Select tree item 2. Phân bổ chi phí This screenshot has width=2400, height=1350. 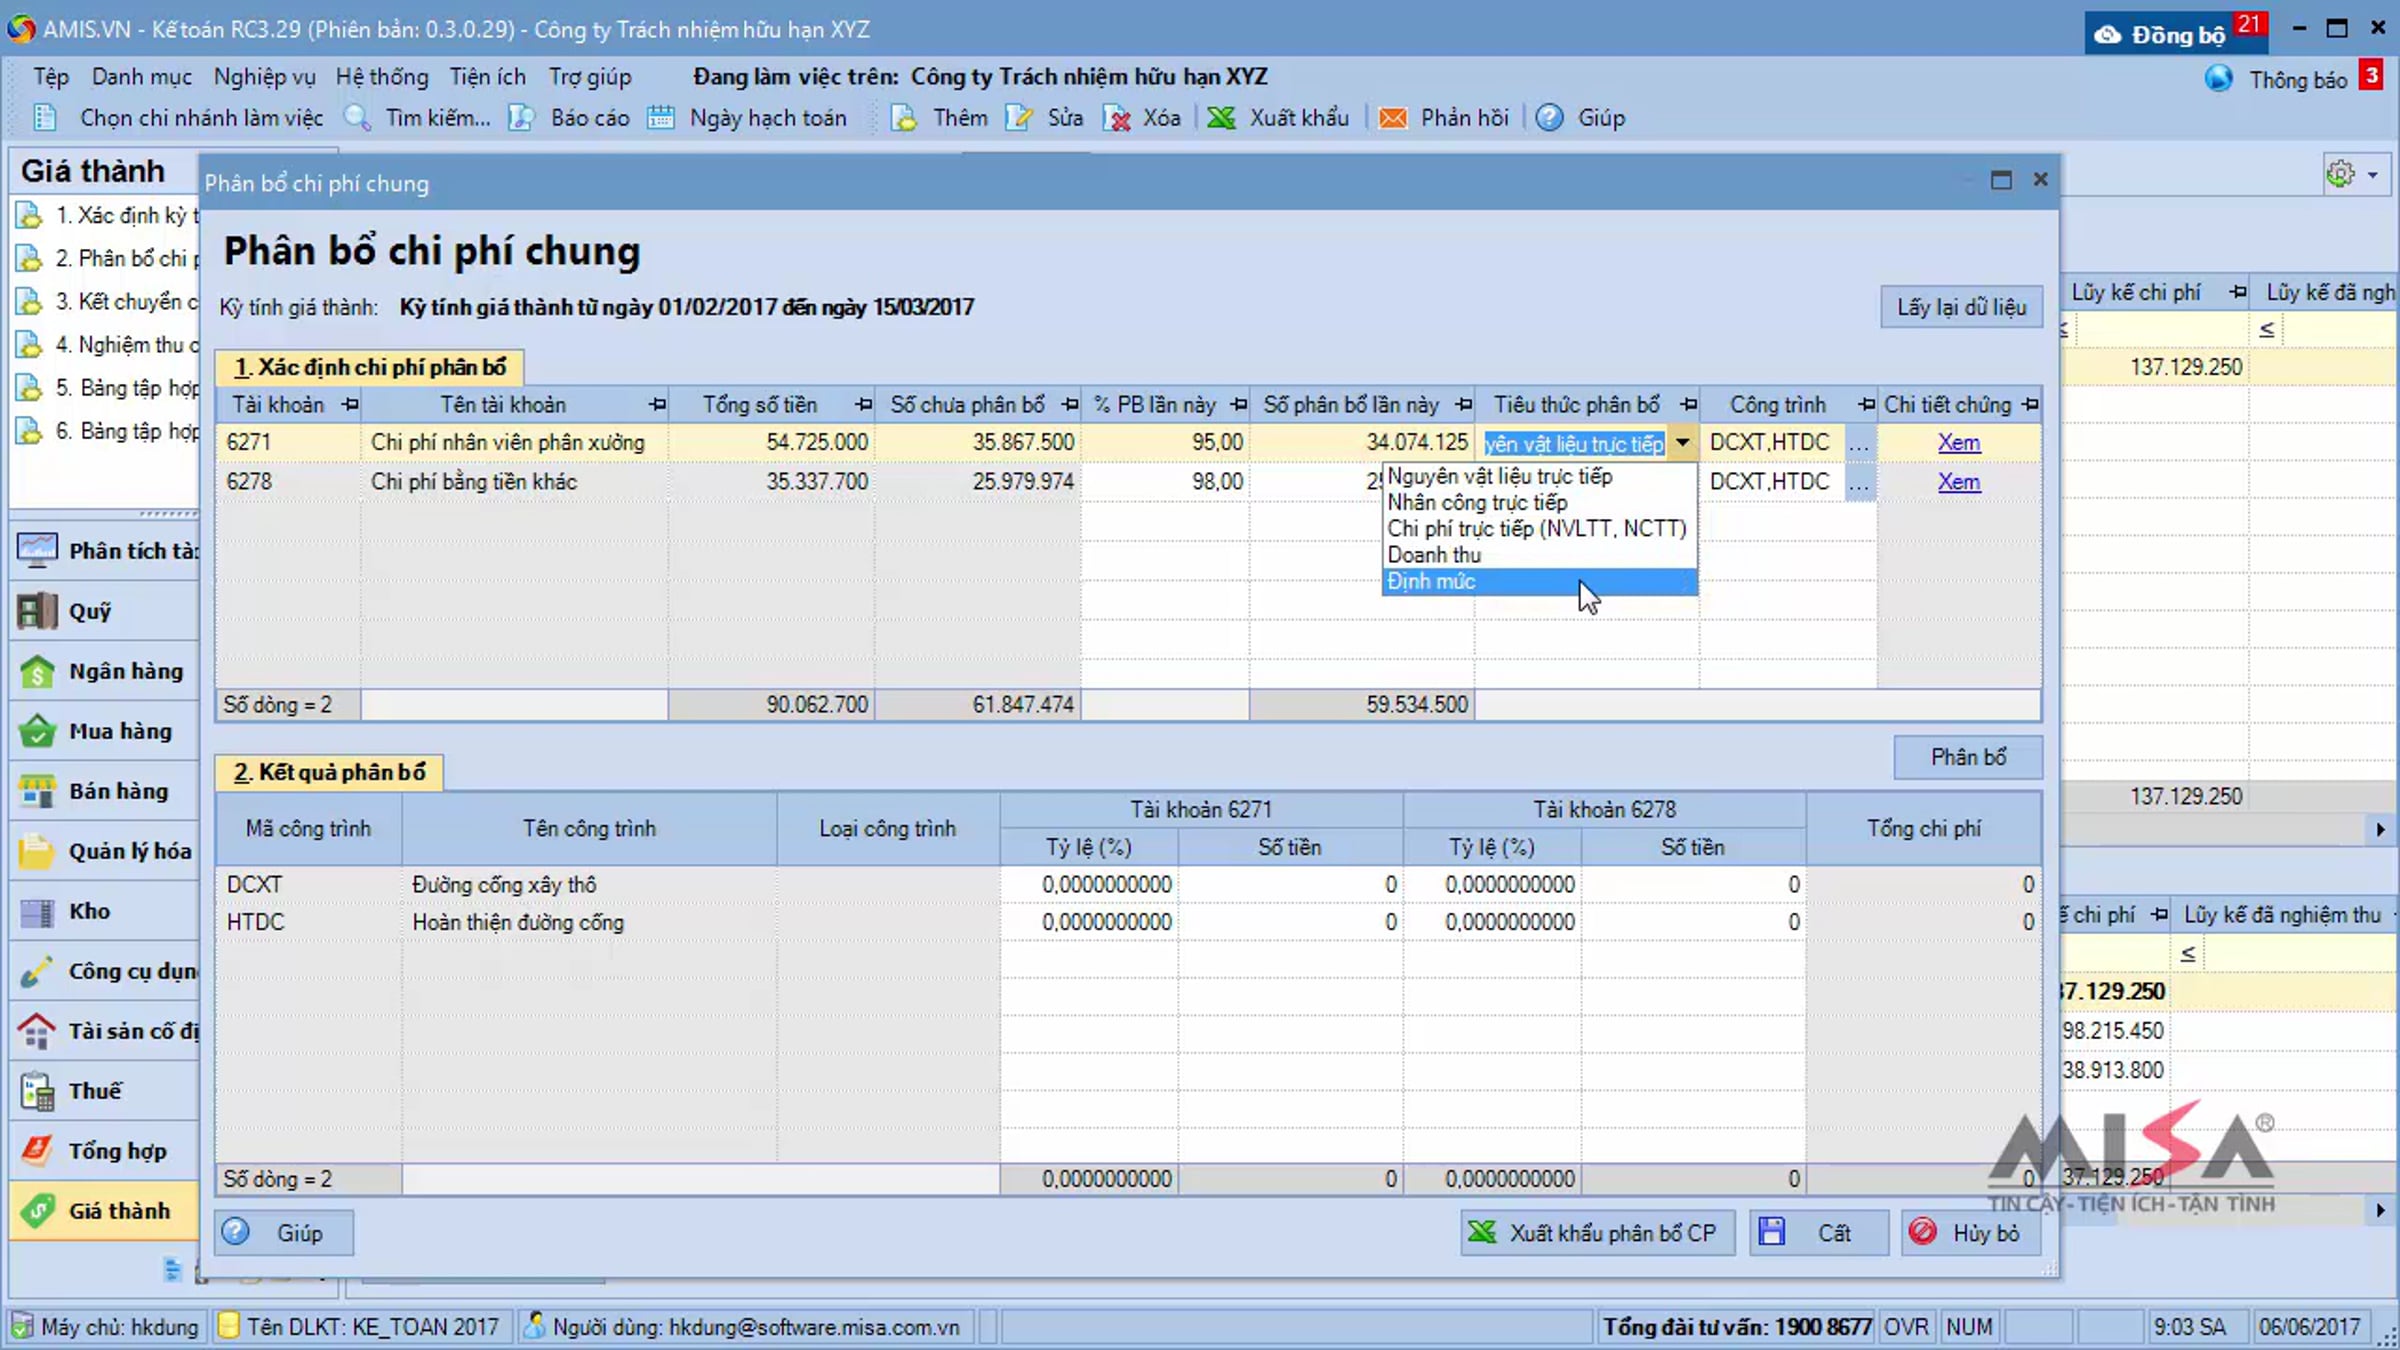pyautogui.click(x=107, y=259)
